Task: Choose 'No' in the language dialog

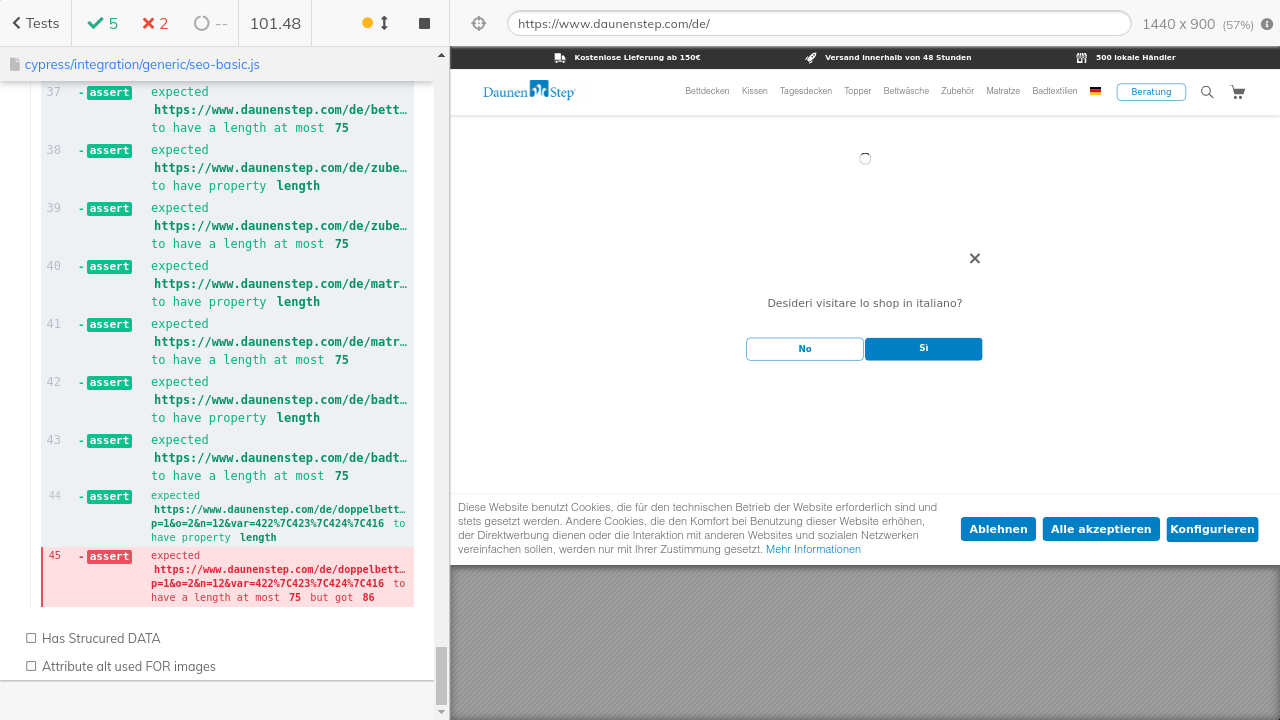Action: [x=804, y=349]
